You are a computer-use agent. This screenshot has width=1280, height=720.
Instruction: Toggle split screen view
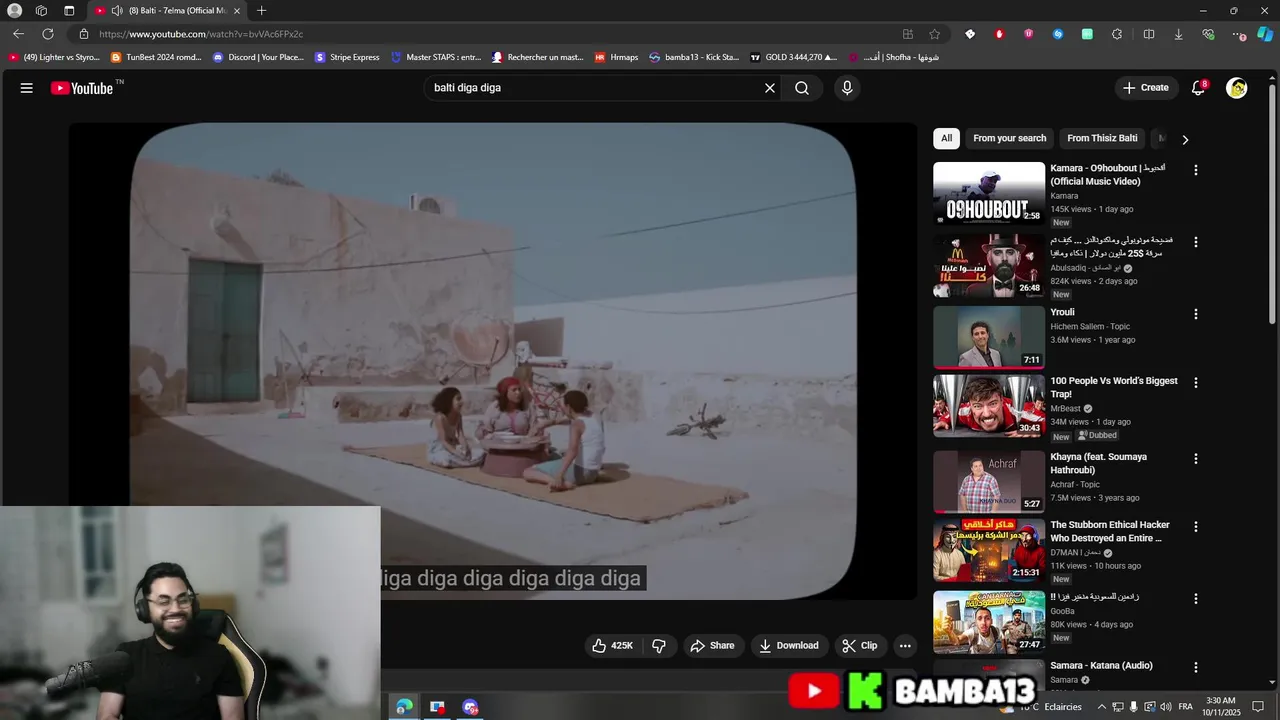pyautogui.click(x=1149, y=34)
